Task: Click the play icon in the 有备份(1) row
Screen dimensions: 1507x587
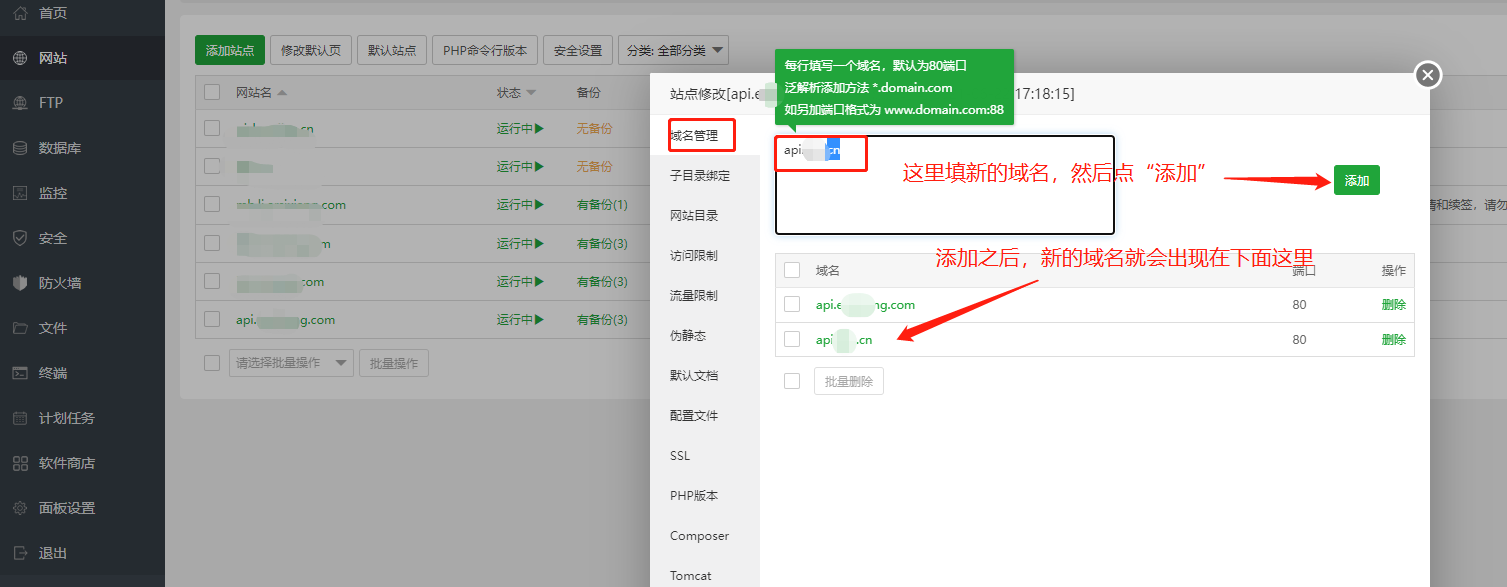Action: click(x=539, y=205)
